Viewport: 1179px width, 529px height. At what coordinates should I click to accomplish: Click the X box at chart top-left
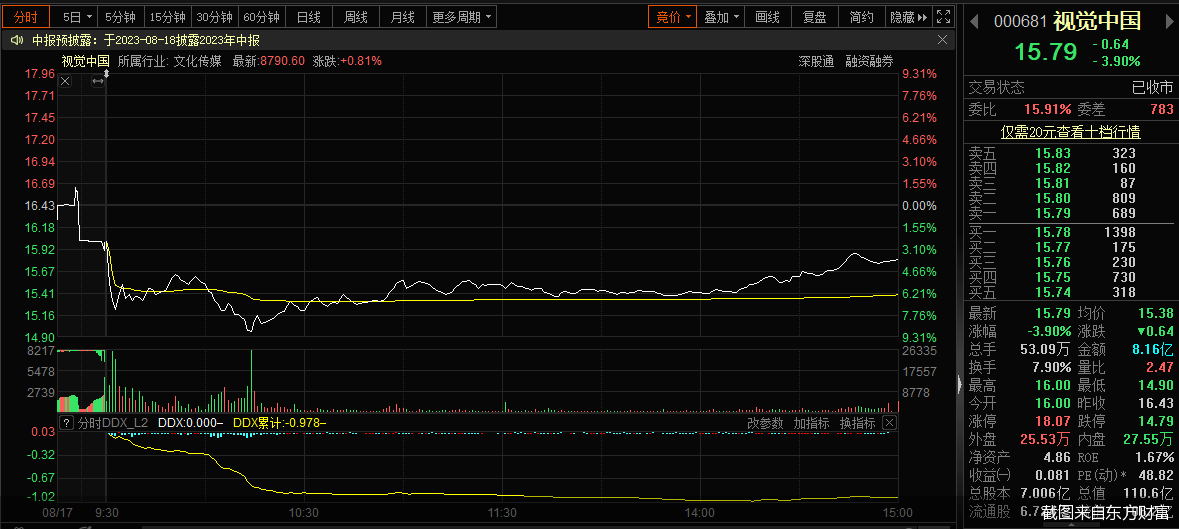tap(65, 81)
